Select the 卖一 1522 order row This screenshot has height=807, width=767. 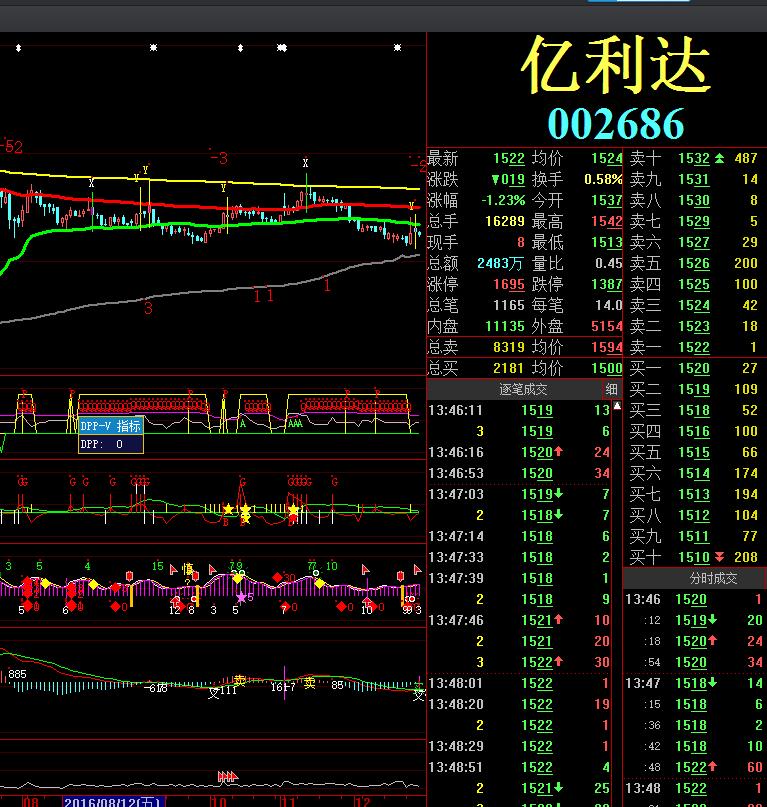click(x=694, y=347)
